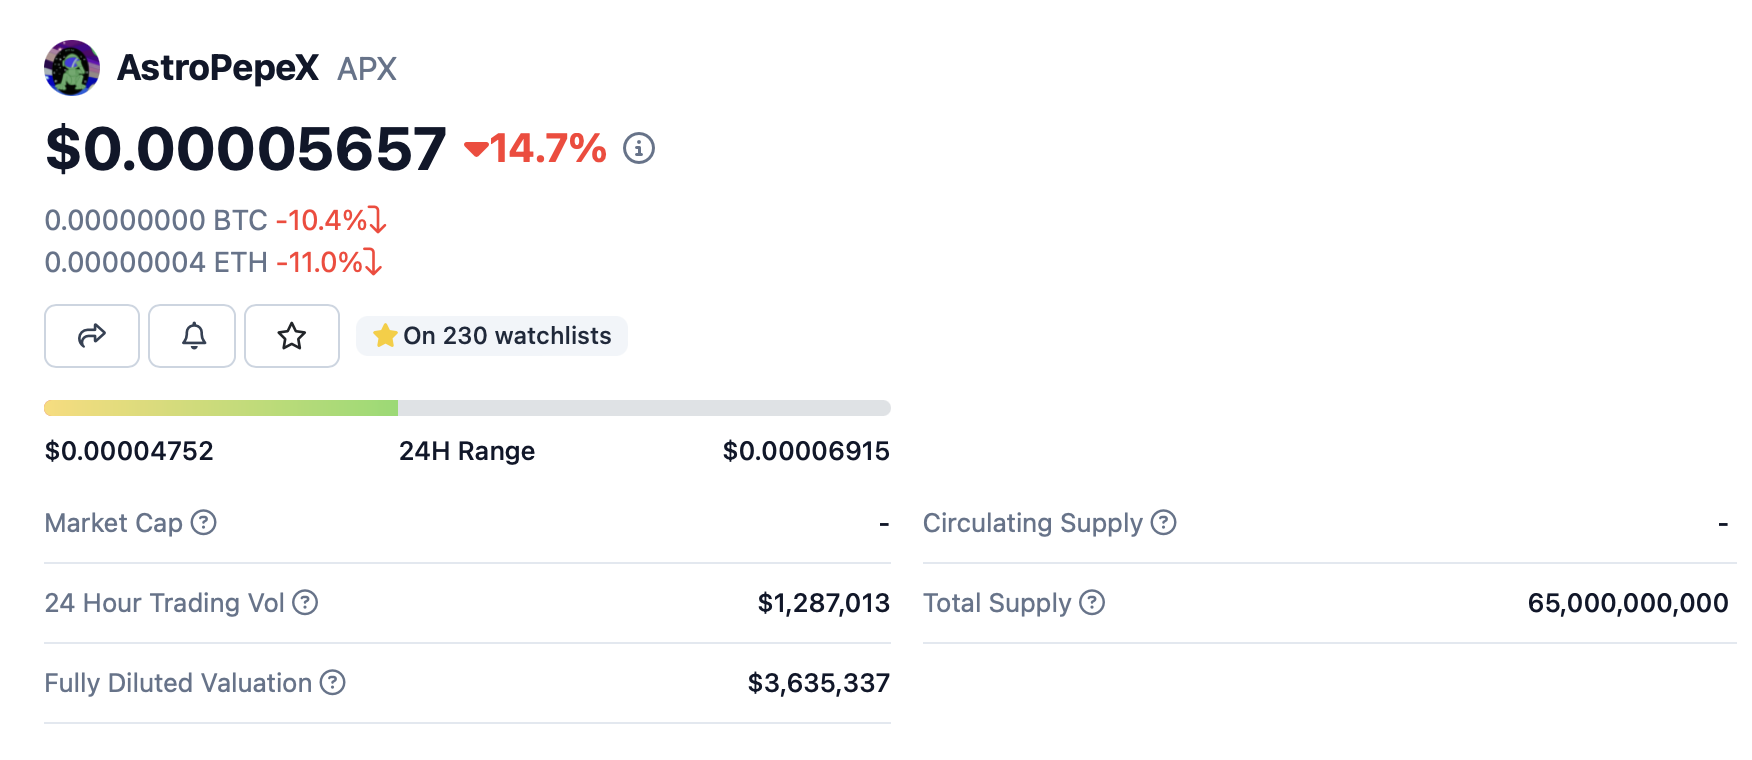Click the $0.00005657 price value

[x=246, y=149]
